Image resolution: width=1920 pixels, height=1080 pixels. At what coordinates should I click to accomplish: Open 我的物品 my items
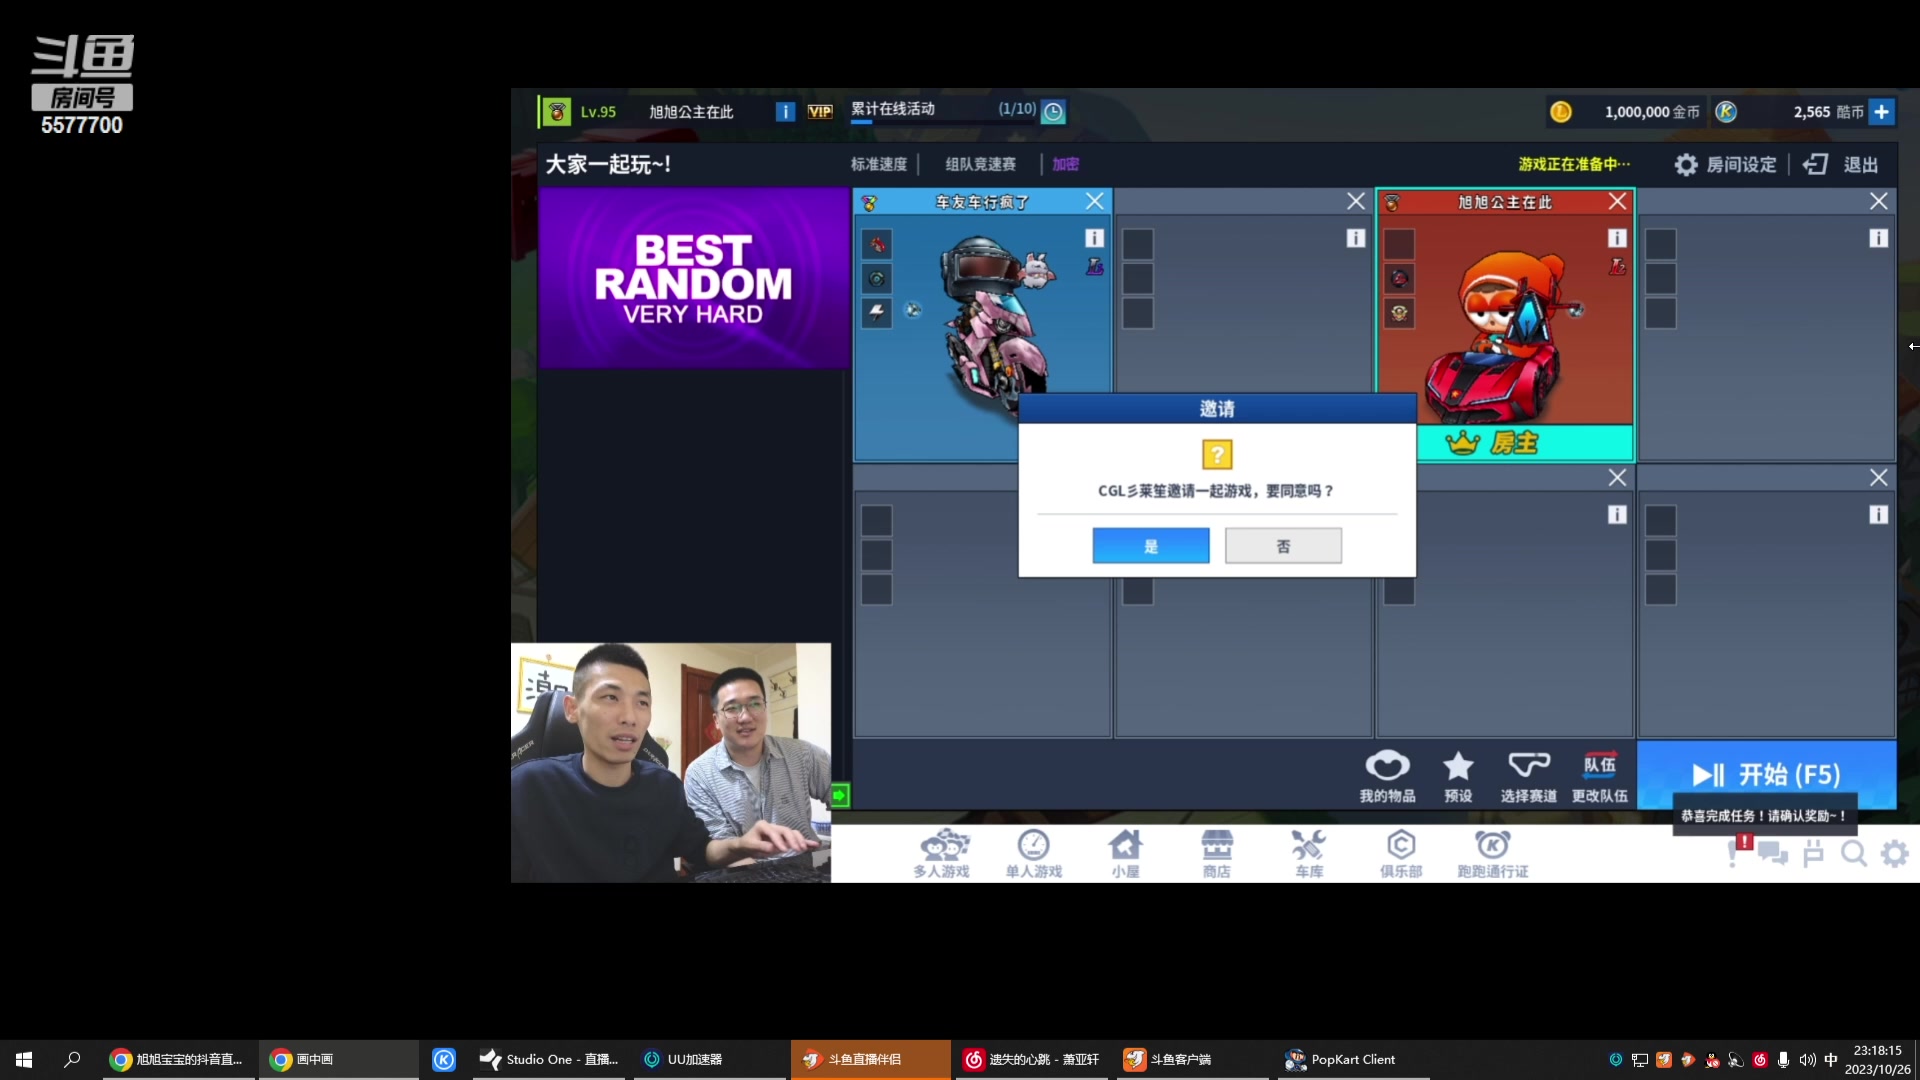coord(1387,777)
